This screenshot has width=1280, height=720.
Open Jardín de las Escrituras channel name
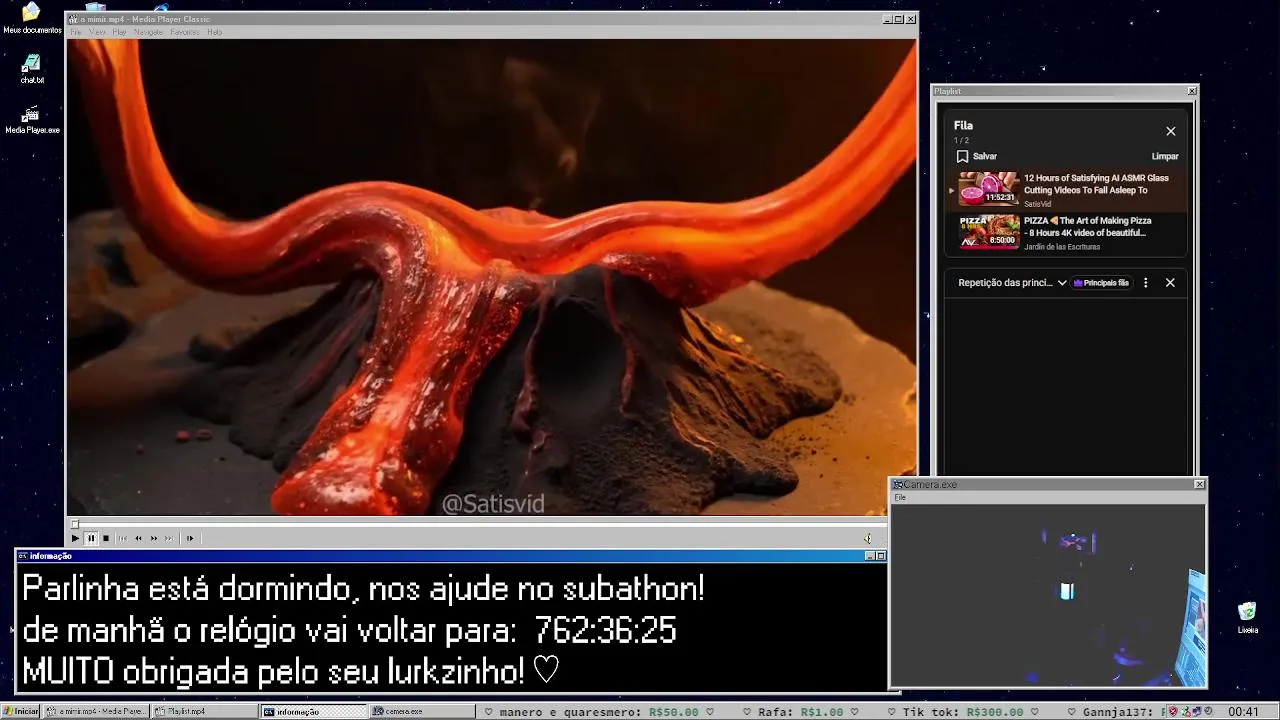click(x=1062, y=246)
